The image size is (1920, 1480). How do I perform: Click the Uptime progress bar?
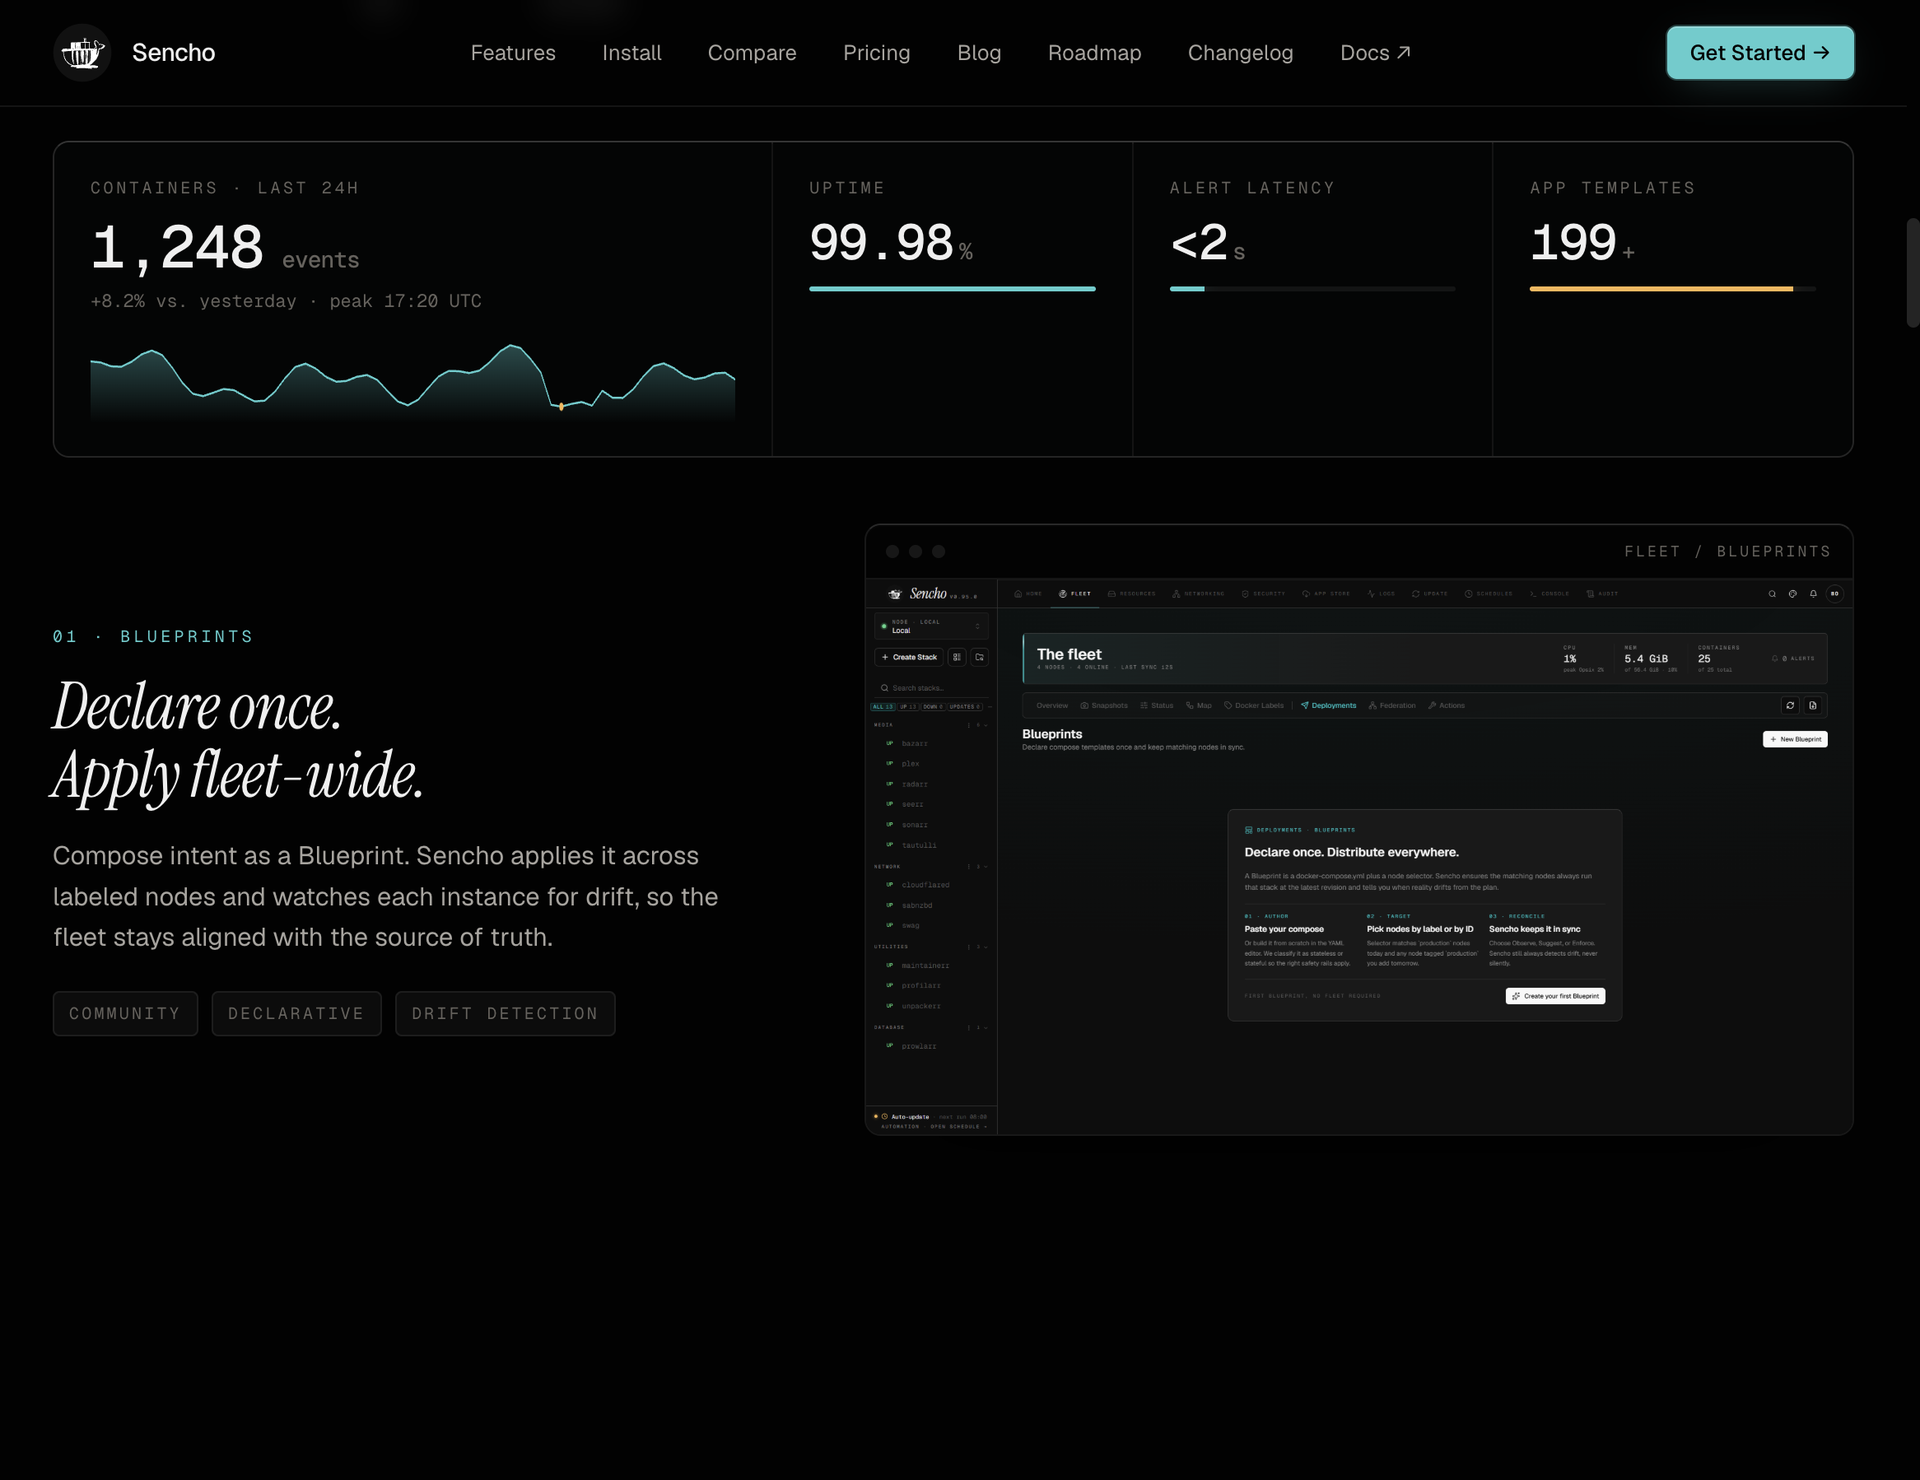952,289
